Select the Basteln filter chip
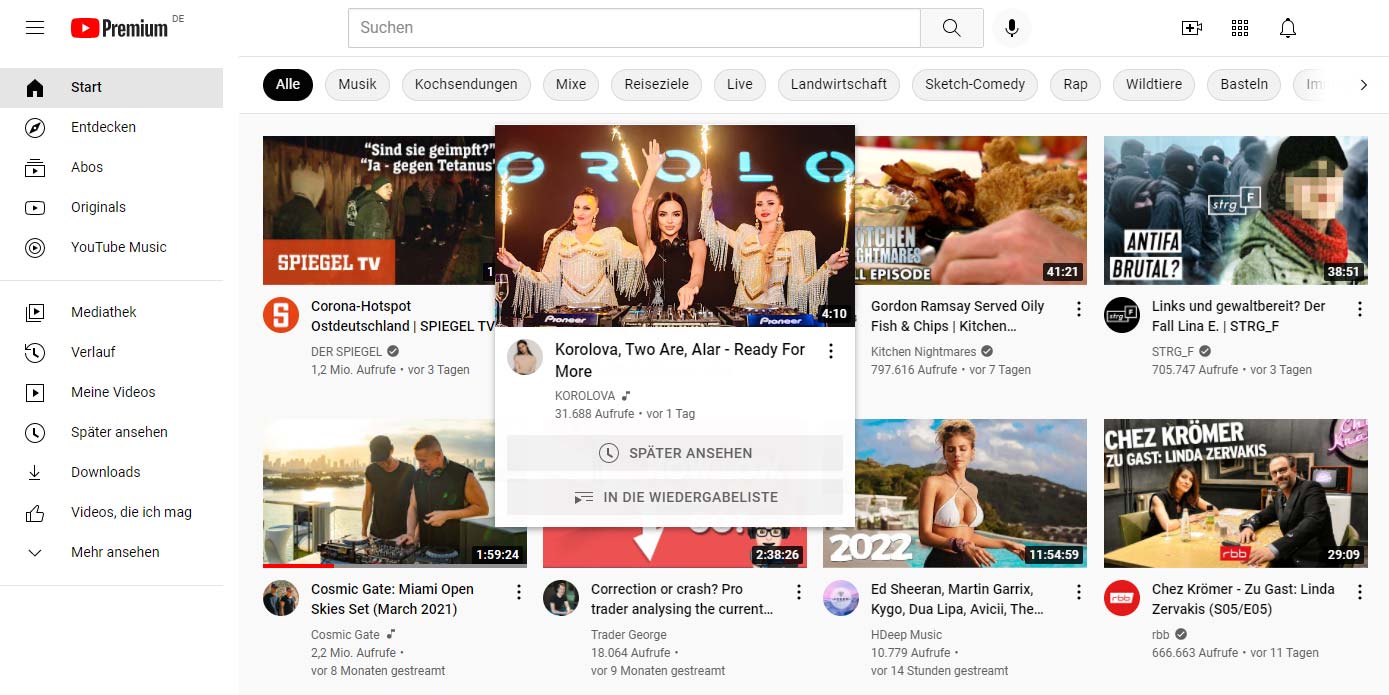This screenshot has width=1389, height=695. [x=1244, y=84]
